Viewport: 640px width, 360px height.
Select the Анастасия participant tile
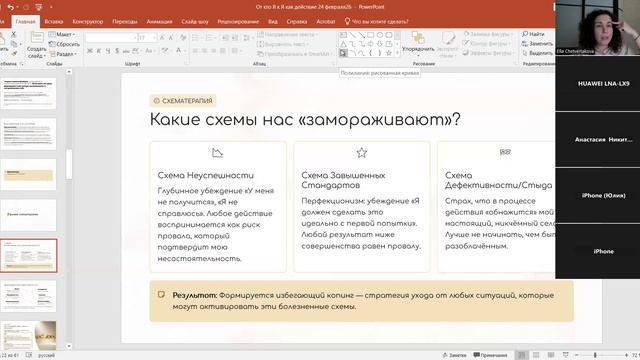598,140
